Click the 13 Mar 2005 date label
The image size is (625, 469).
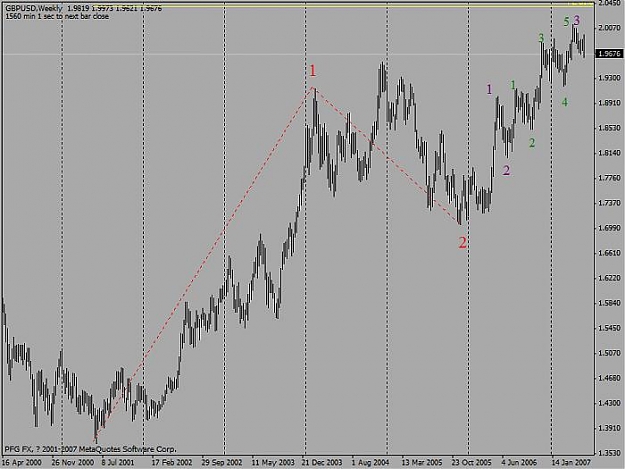point(422,463)
